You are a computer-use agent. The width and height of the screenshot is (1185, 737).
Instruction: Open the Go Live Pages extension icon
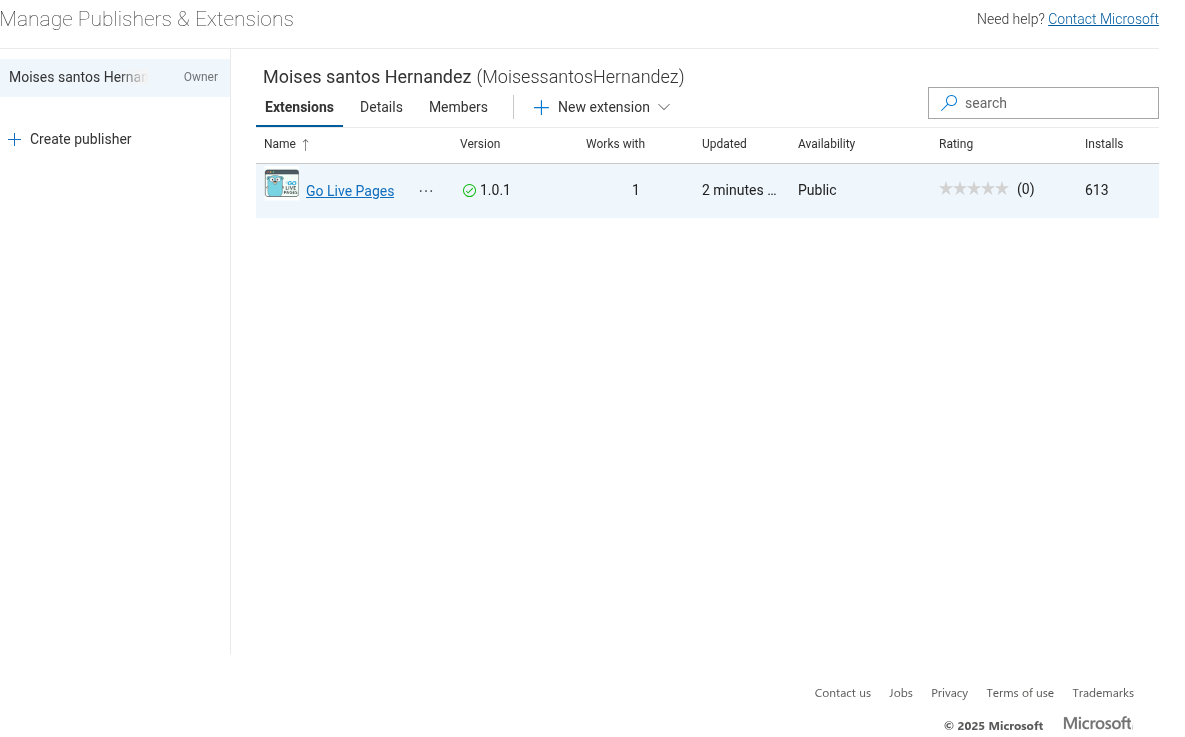coord(282,184)
